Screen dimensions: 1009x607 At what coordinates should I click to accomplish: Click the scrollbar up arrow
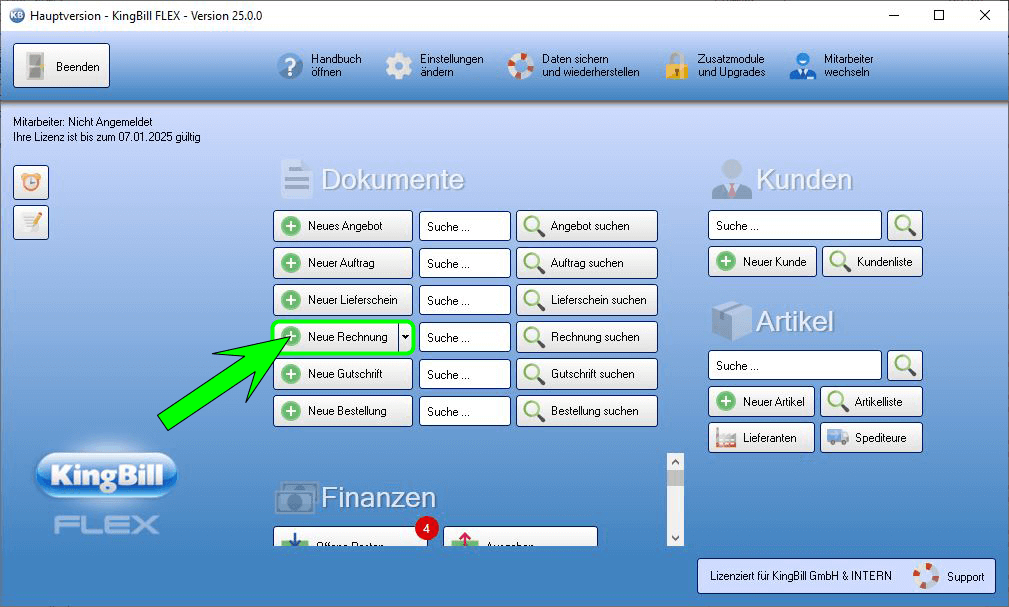[x=675, y=462]
